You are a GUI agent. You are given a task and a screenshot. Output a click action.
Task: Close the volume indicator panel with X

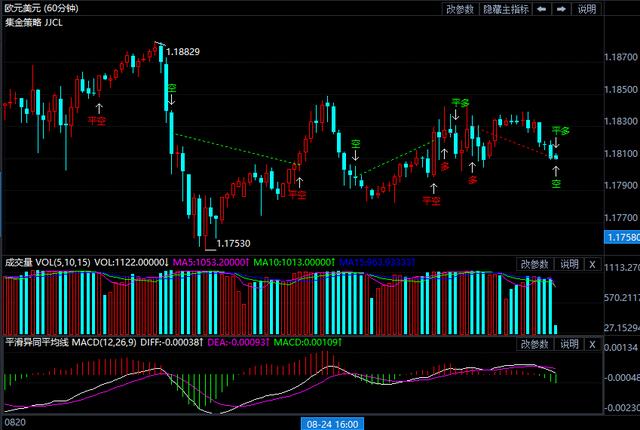591,263
